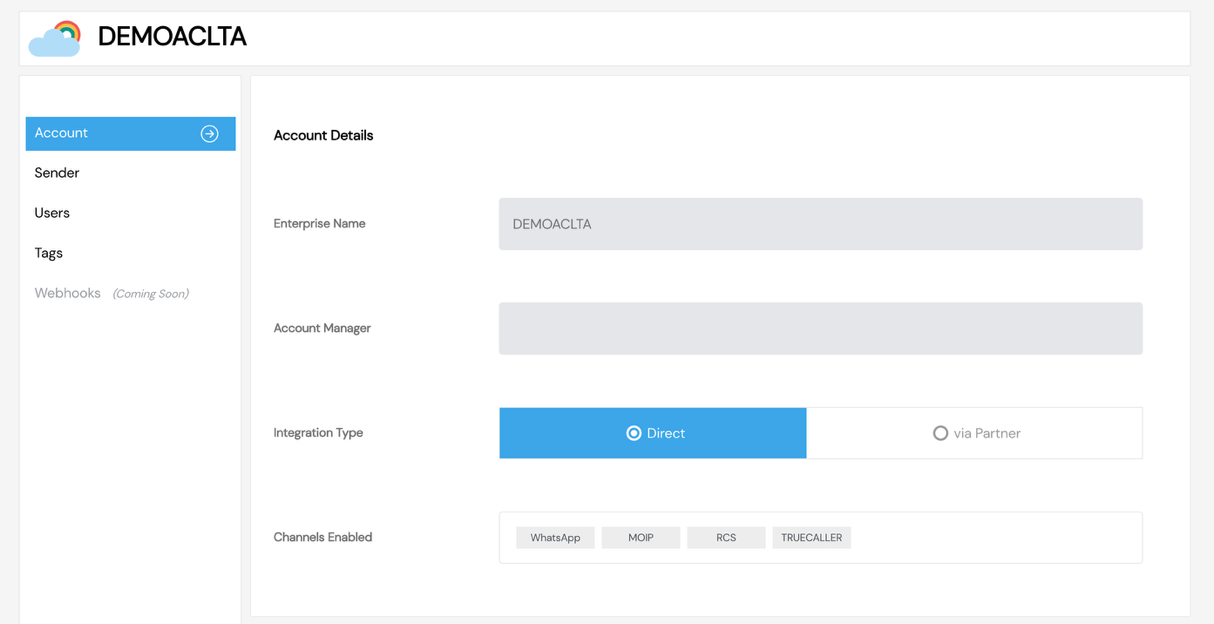Click the DEMOACLTA header title

172,37
